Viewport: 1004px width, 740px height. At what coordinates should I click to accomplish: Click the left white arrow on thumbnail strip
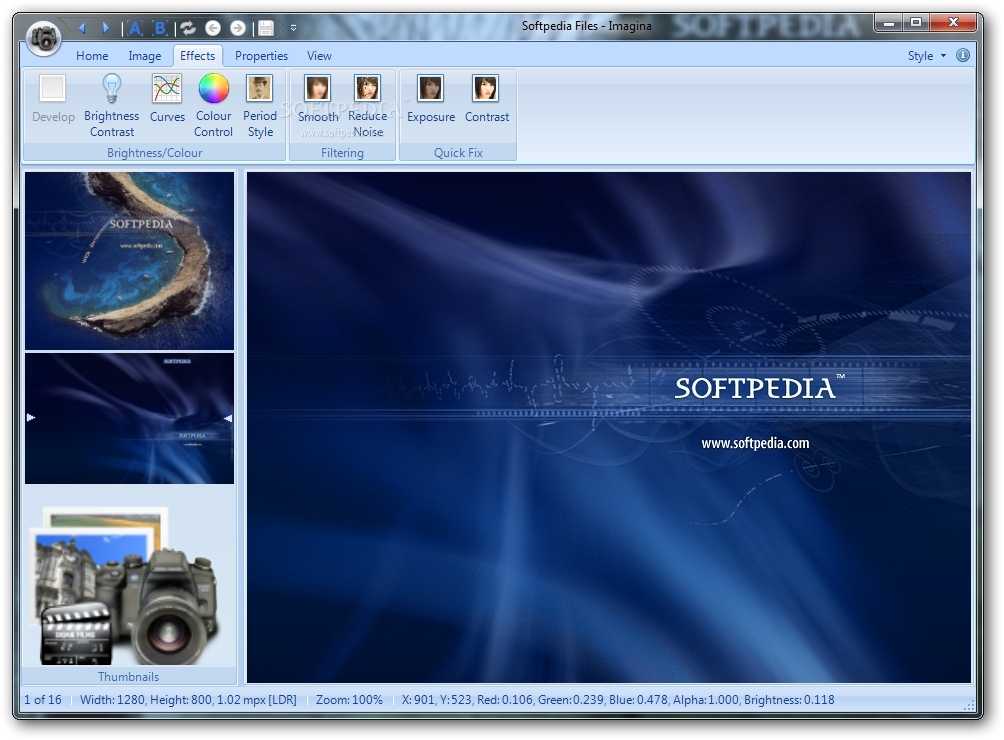(x=31, y=417)
